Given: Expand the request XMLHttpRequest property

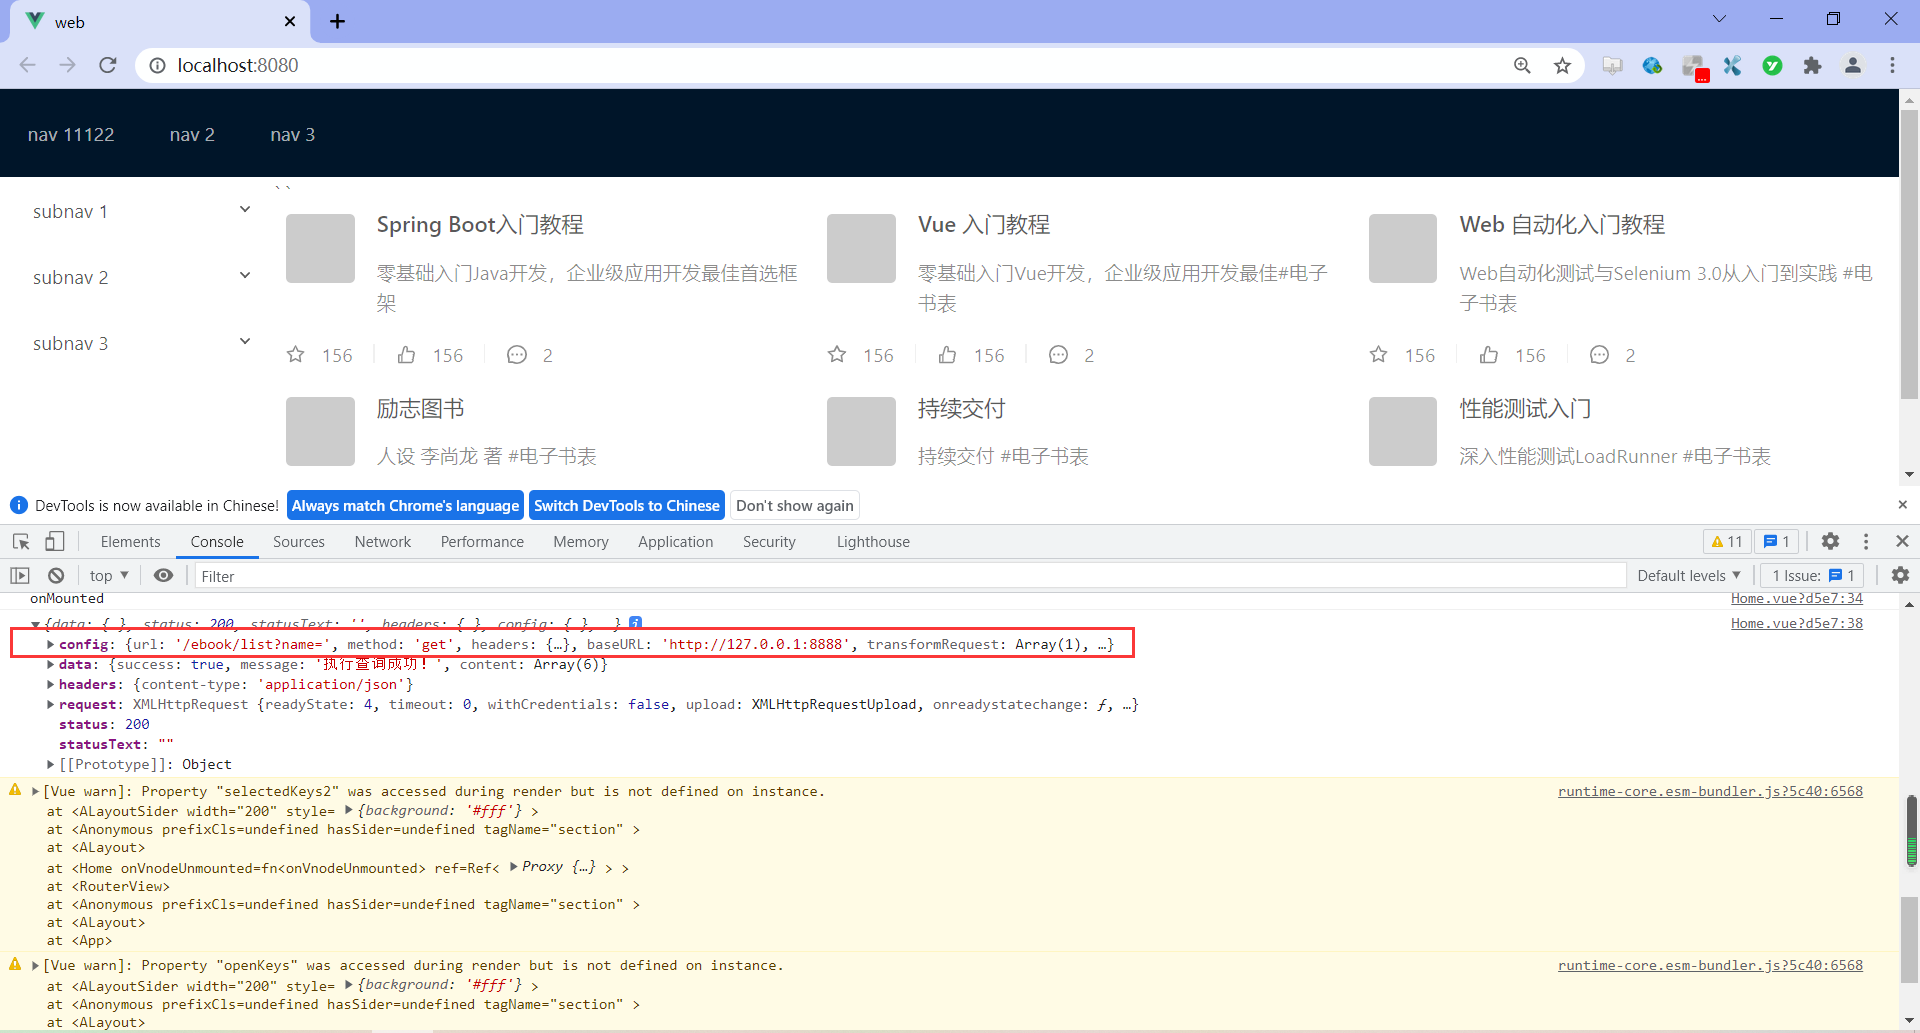Looking at the screenshot, I should tap(50, 704).
